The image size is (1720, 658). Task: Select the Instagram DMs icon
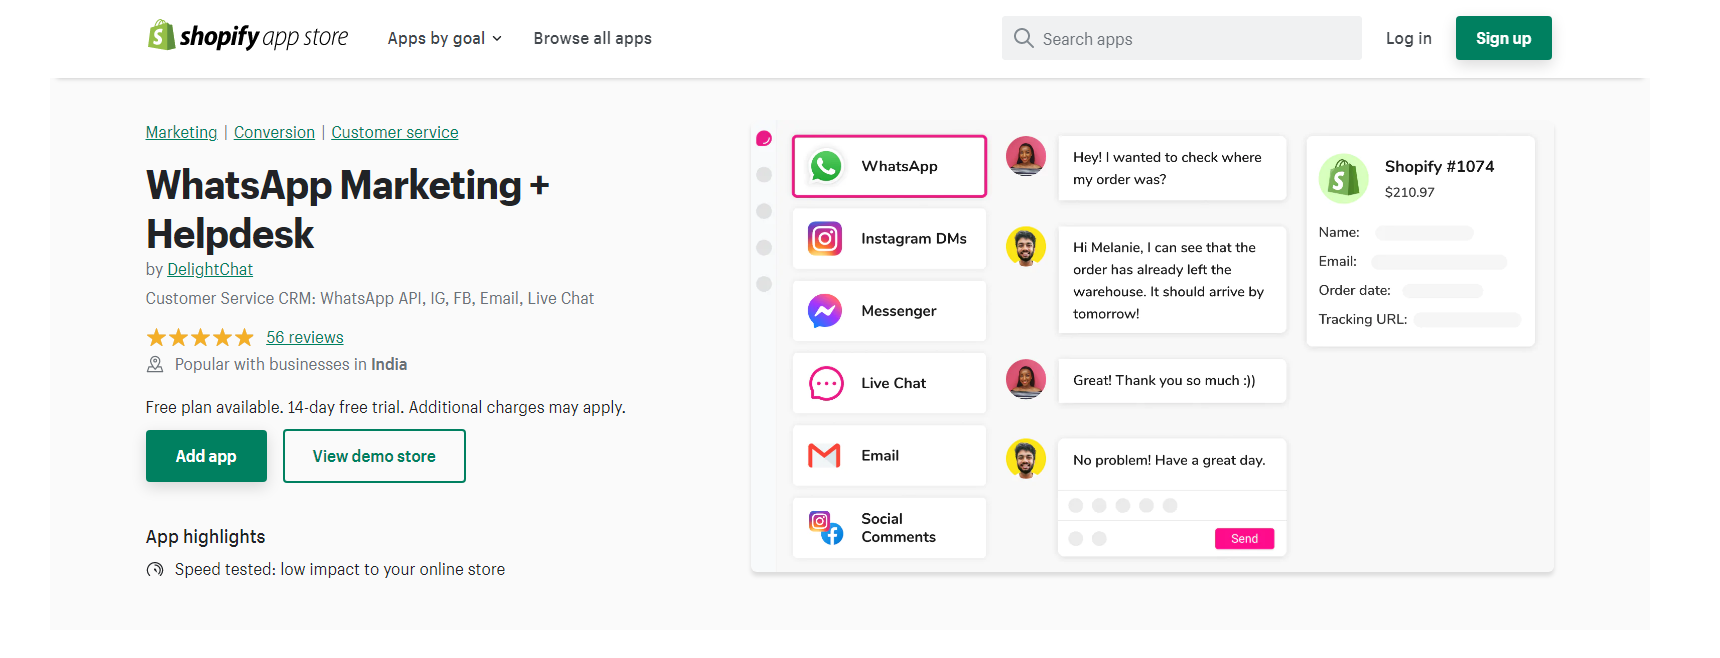coord(825,239)
